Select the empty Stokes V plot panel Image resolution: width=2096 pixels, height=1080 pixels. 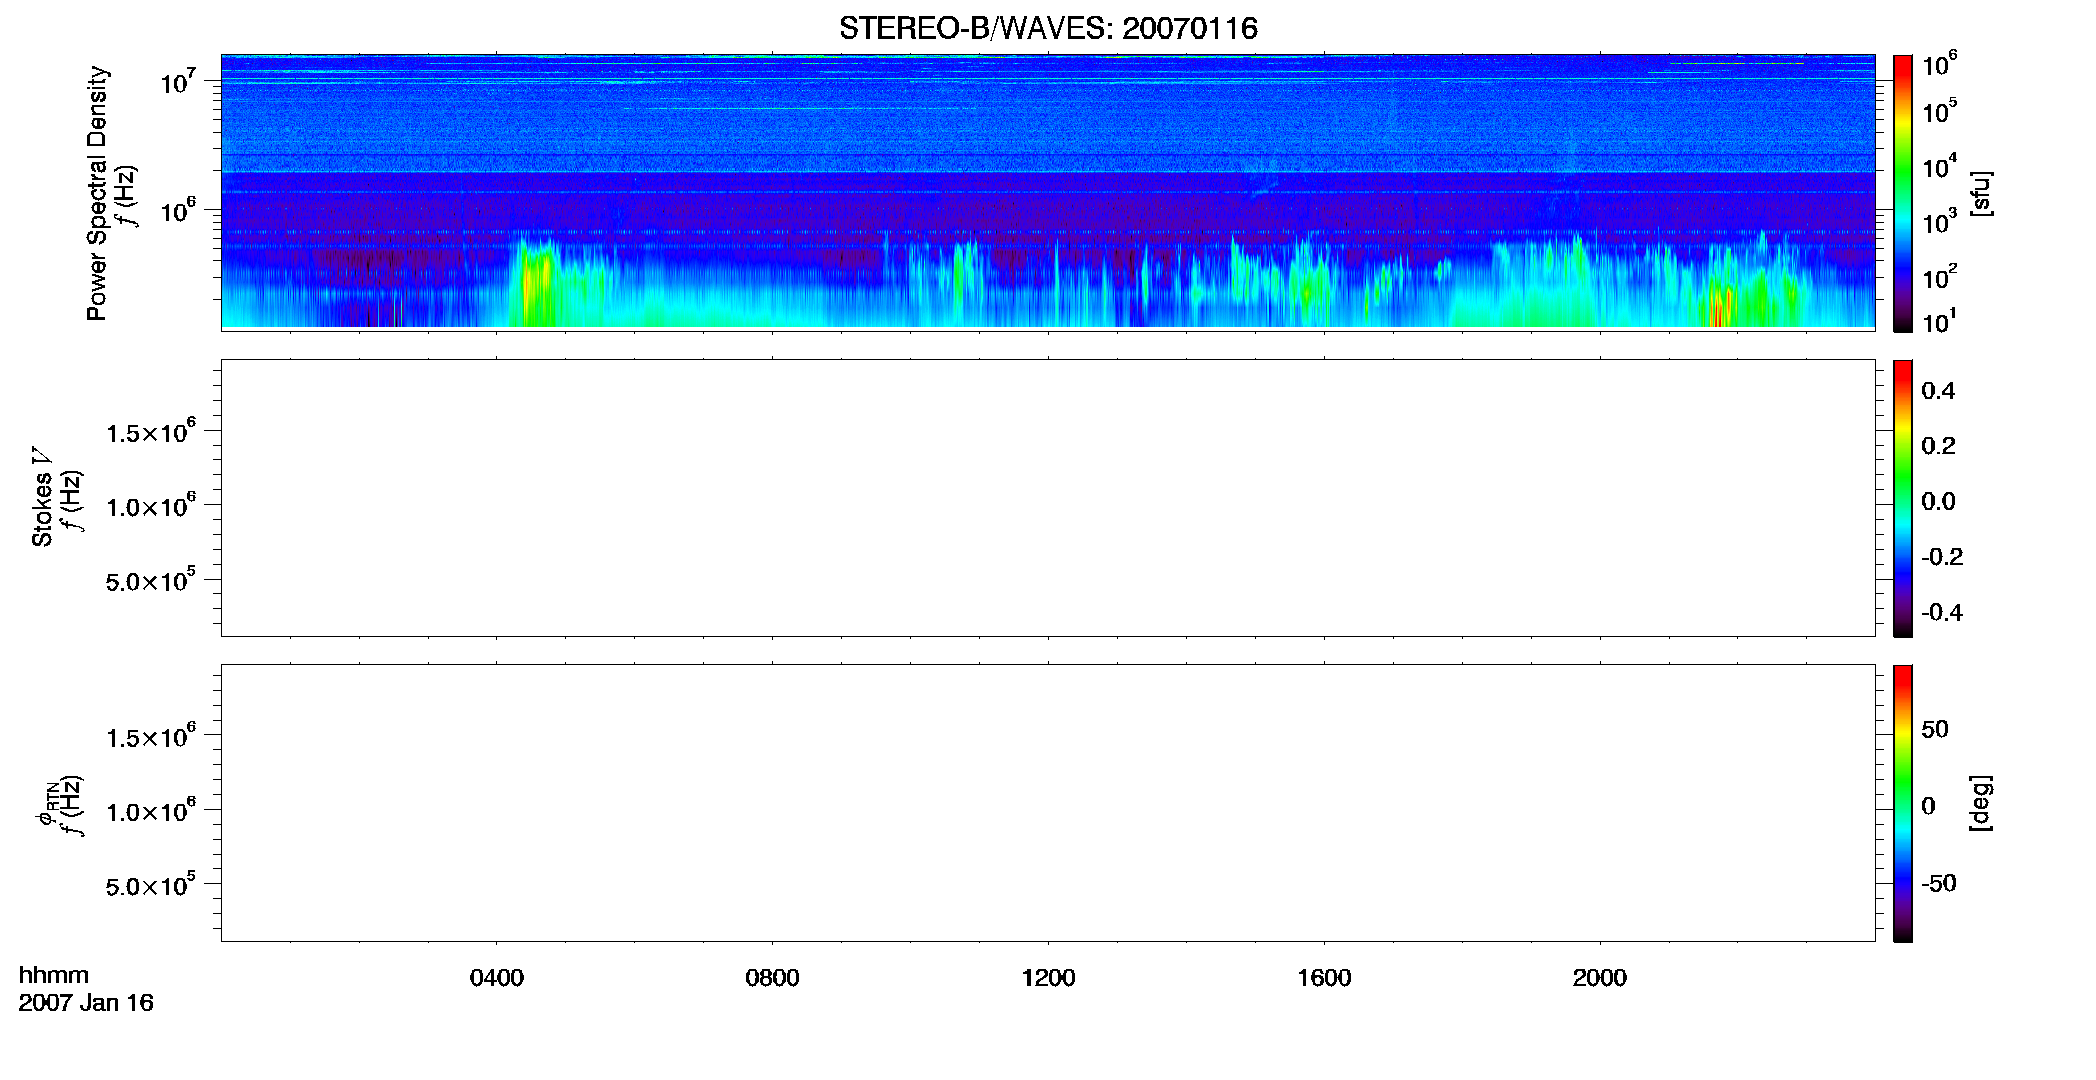(1048, 498)
